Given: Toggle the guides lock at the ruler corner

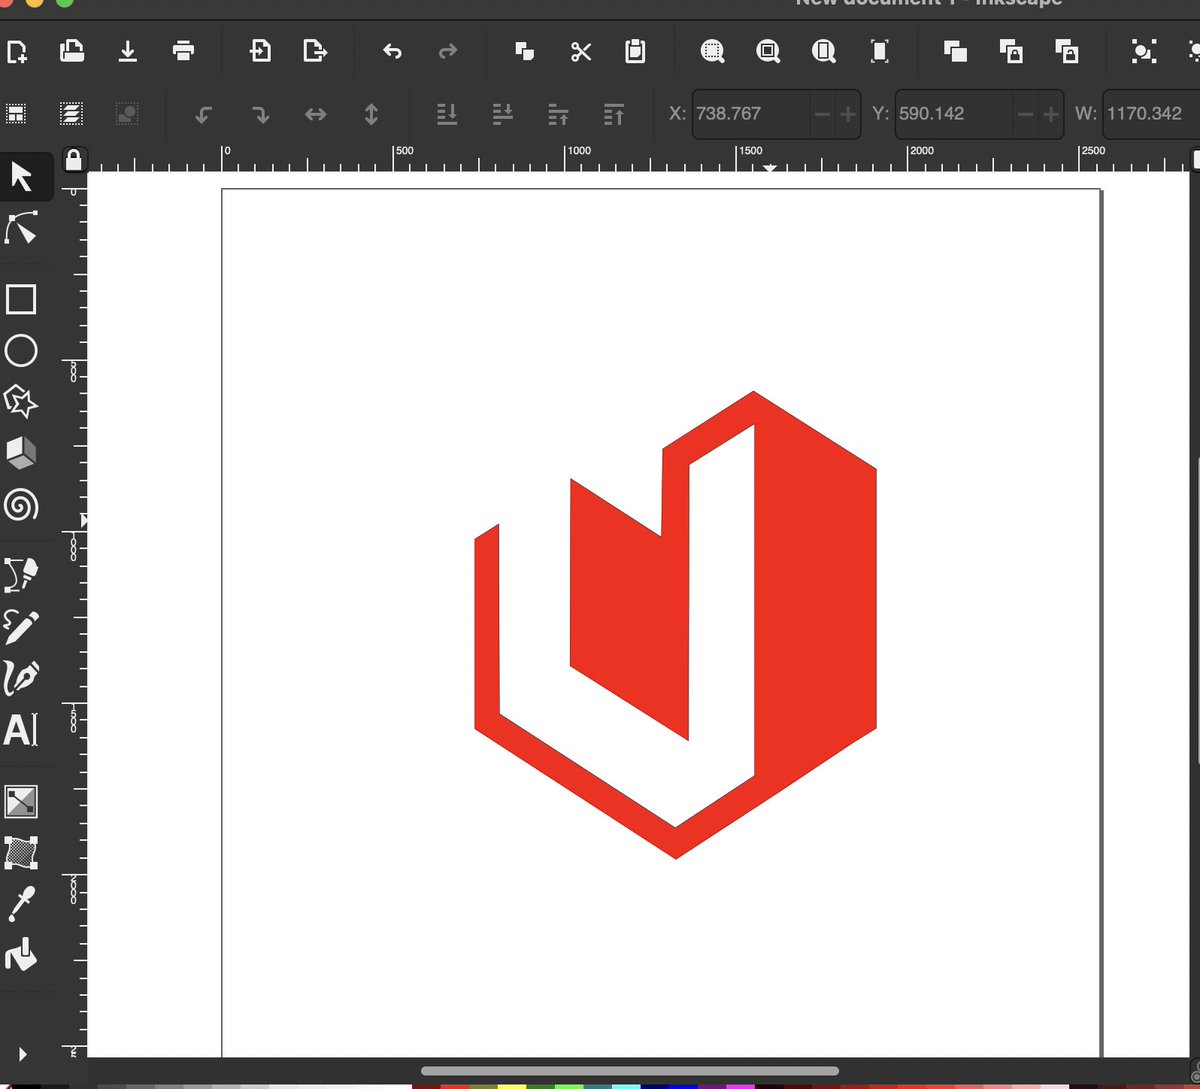Looking at the screenshot, I should point(73,159).
